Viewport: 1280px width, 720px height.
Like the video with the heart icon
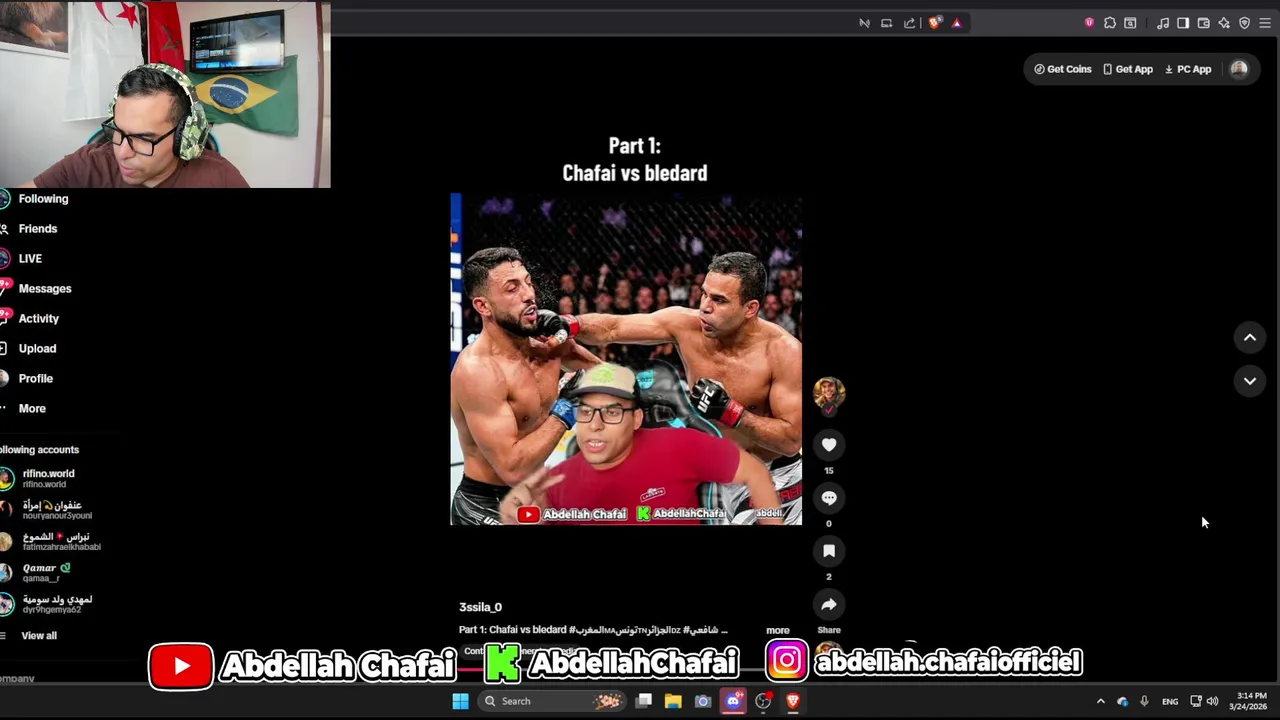pyautogui.click(x=829, y=445)
